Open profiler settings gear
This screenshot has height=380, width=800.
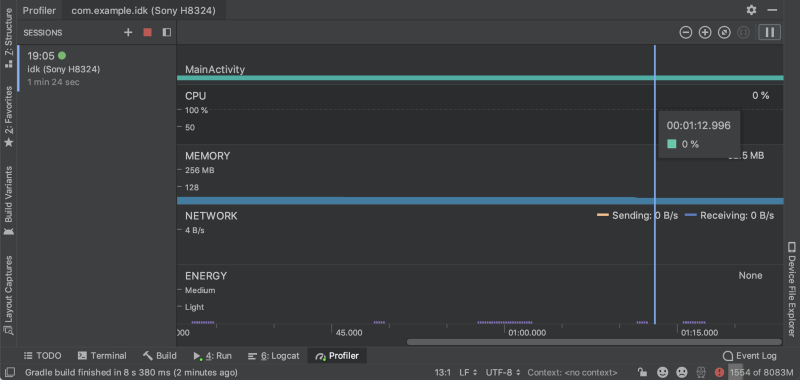751,10
